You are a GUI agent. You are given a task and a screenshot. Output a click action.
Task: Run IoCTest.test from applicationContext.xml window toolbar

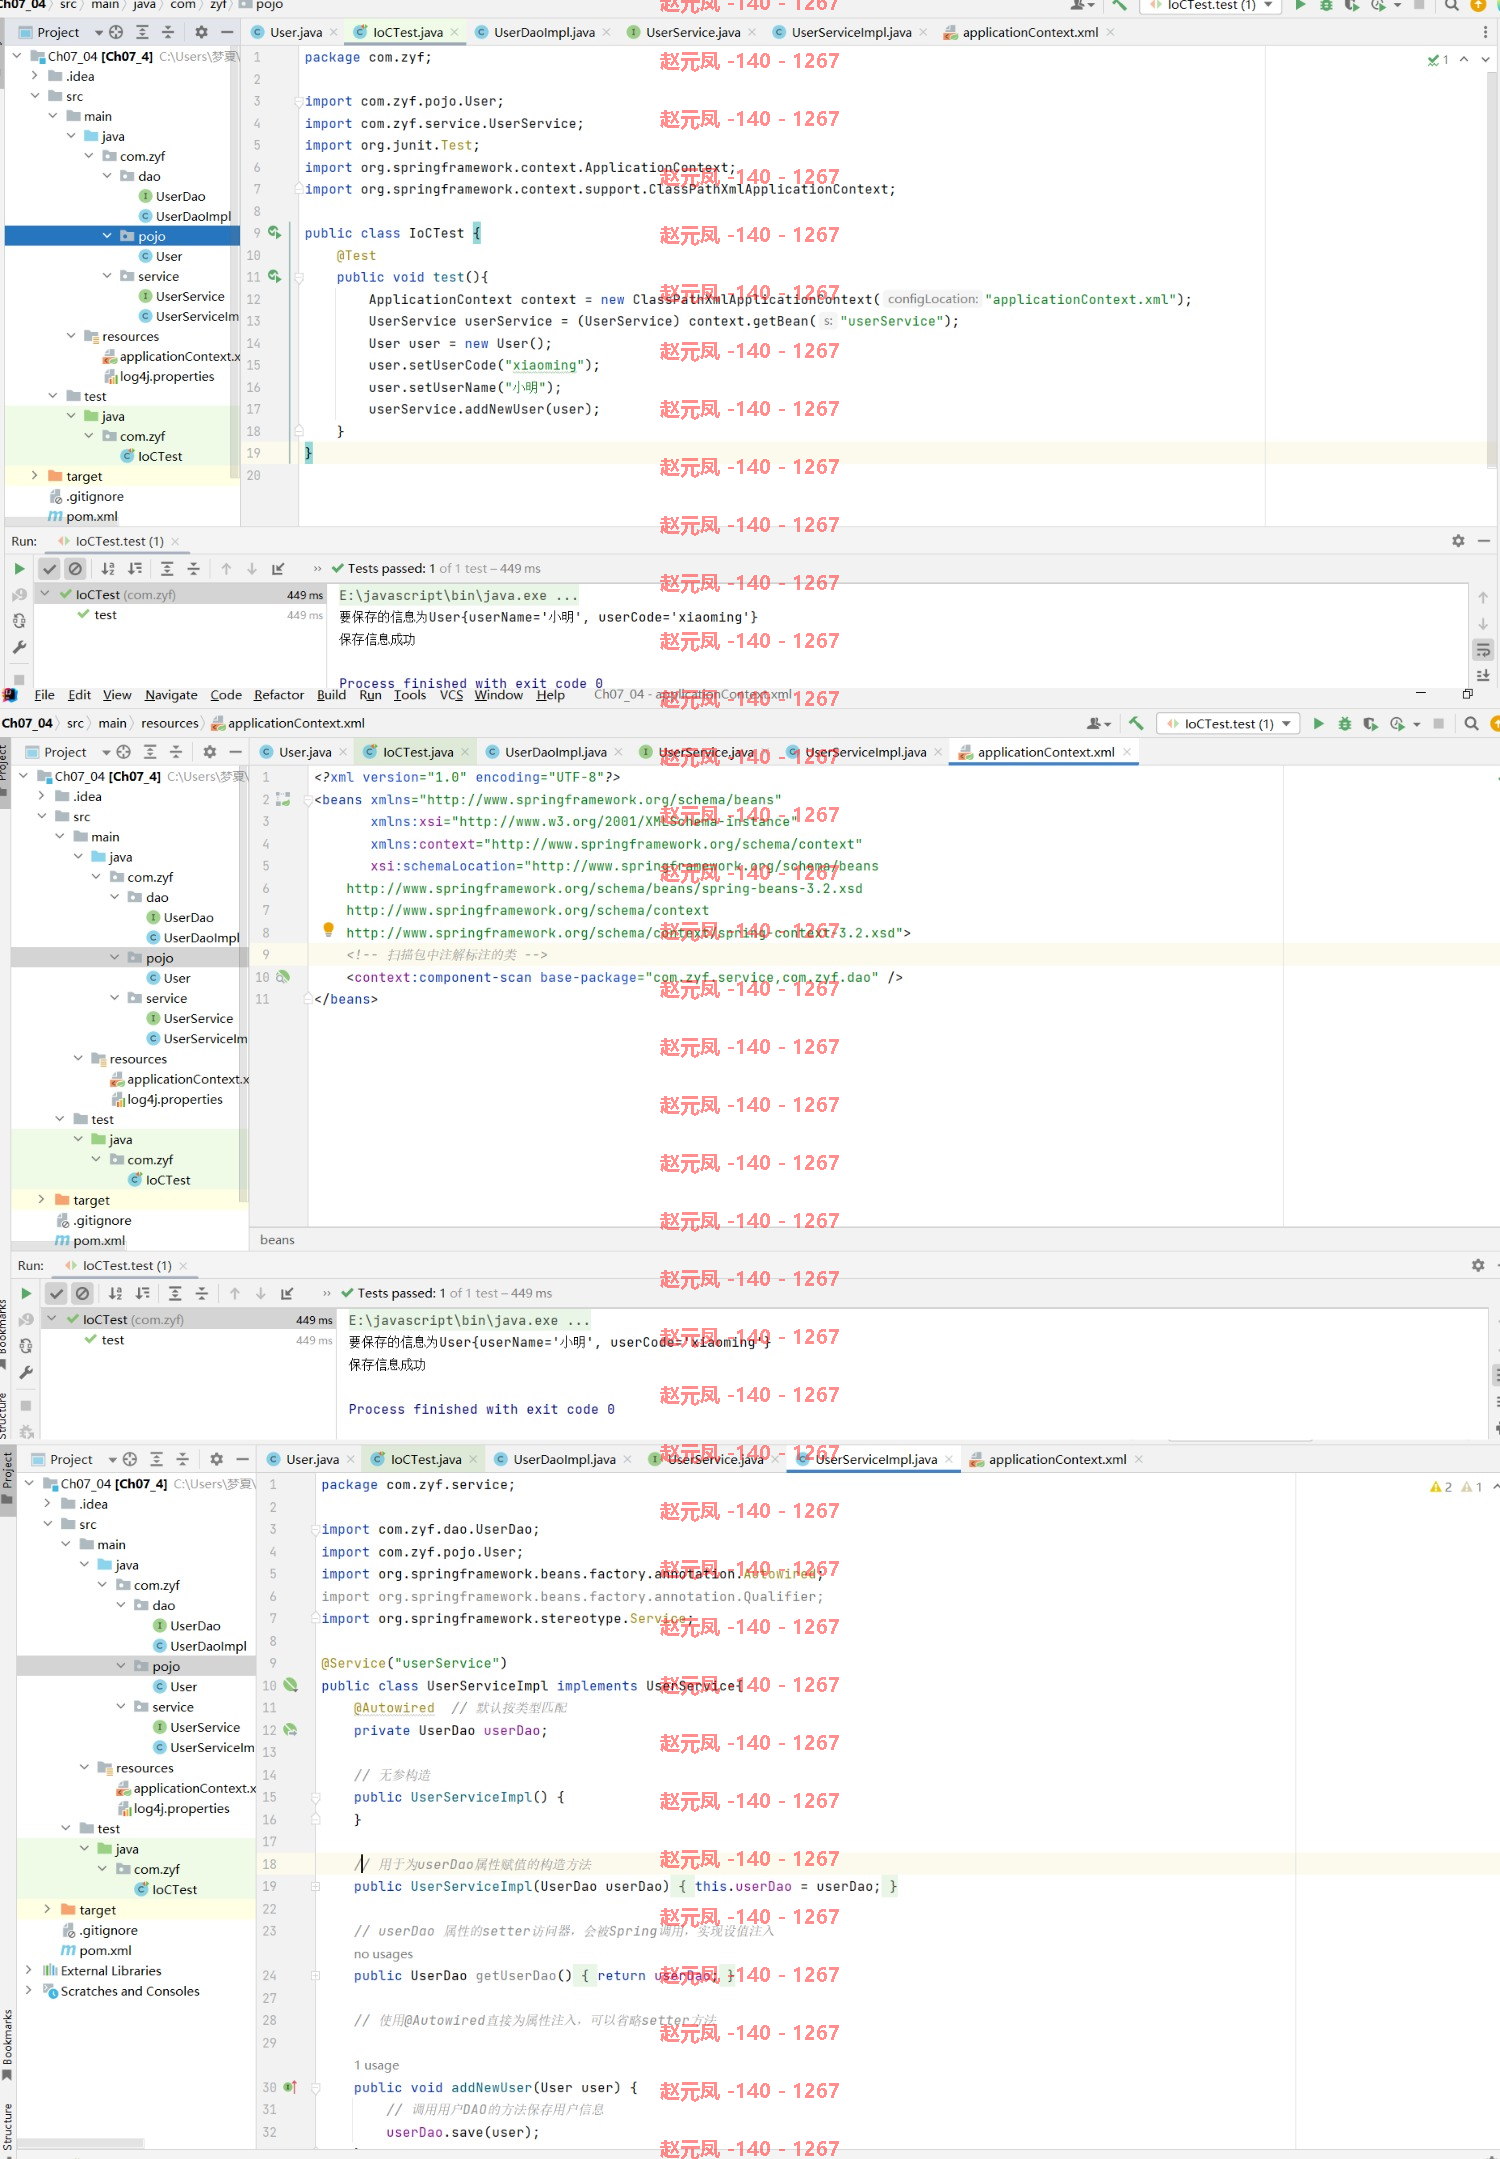(x=1318, y=723)
